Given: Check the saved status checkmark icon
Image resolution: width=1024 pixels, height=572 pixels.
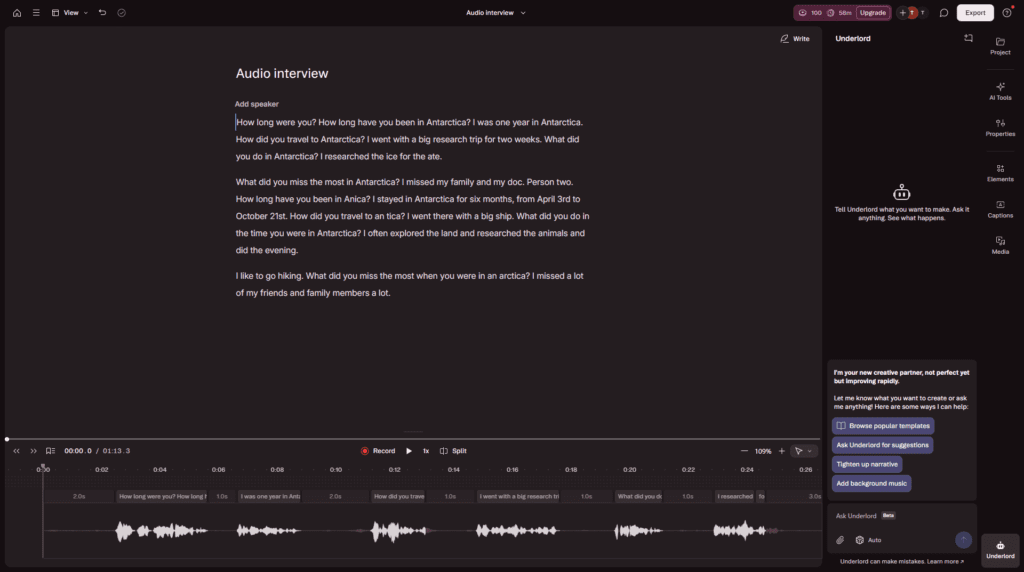Looking at the screenshot, I should coord(121,12).
